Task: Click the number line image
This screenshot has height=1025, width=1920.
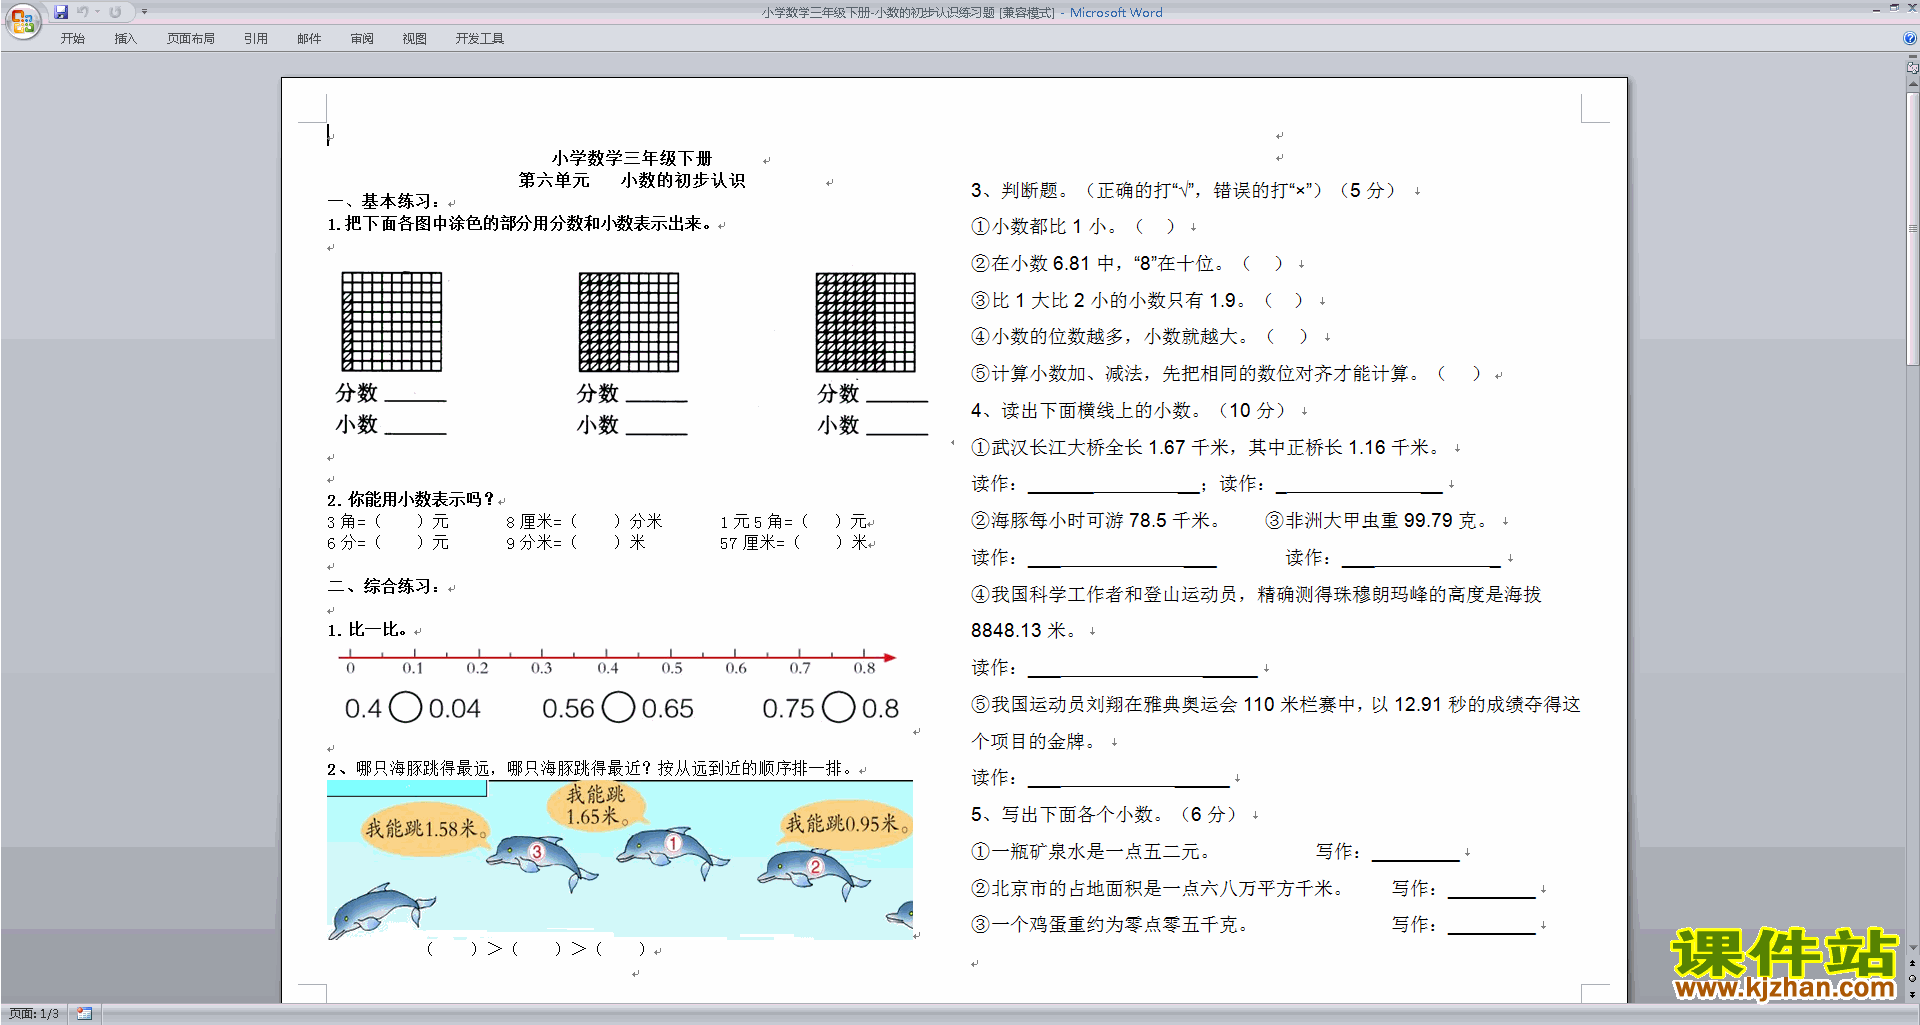Action: pos(617,662)
